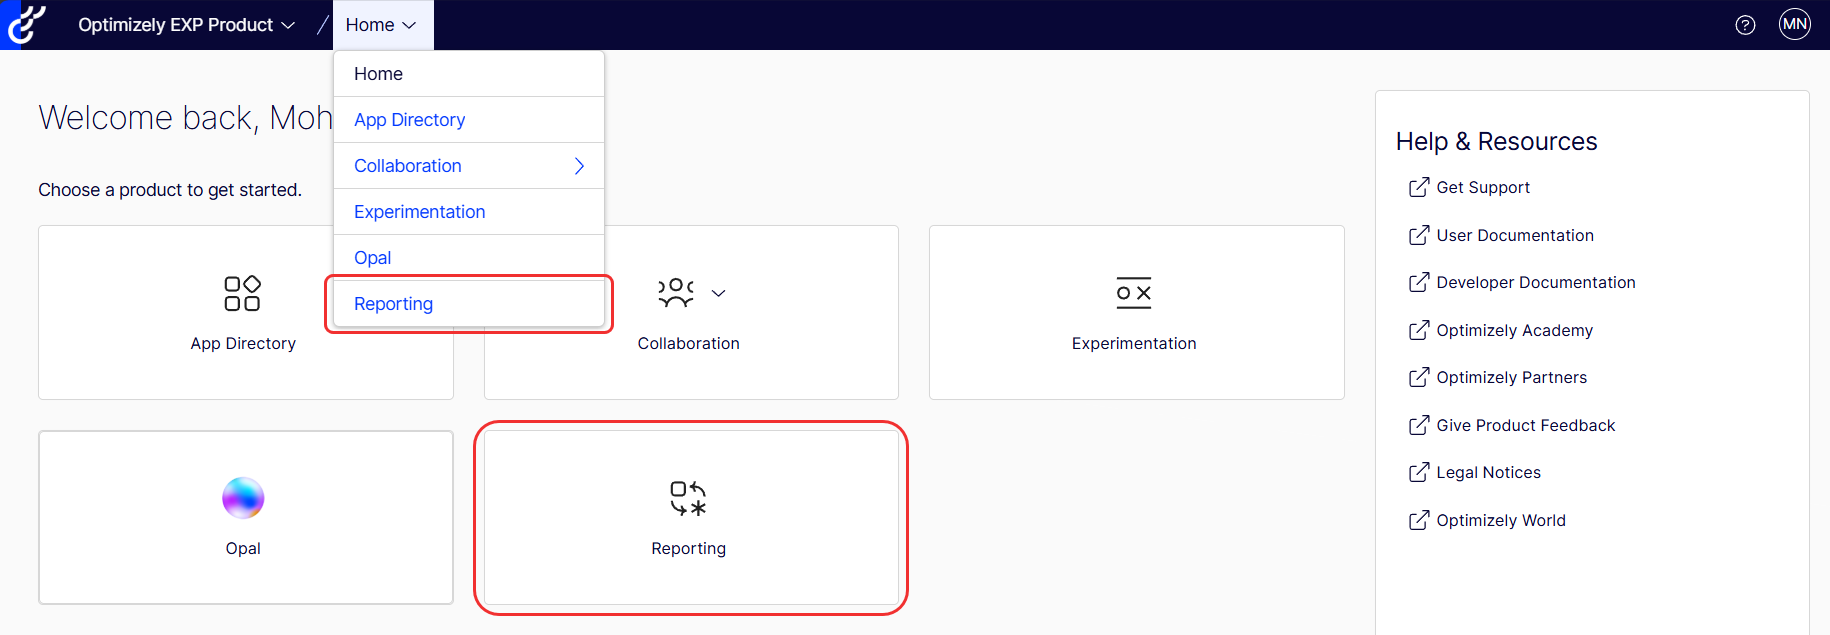
Task: Open the Optimizely Academy link
Action: pyautogui.click(x=1514, y=330)
